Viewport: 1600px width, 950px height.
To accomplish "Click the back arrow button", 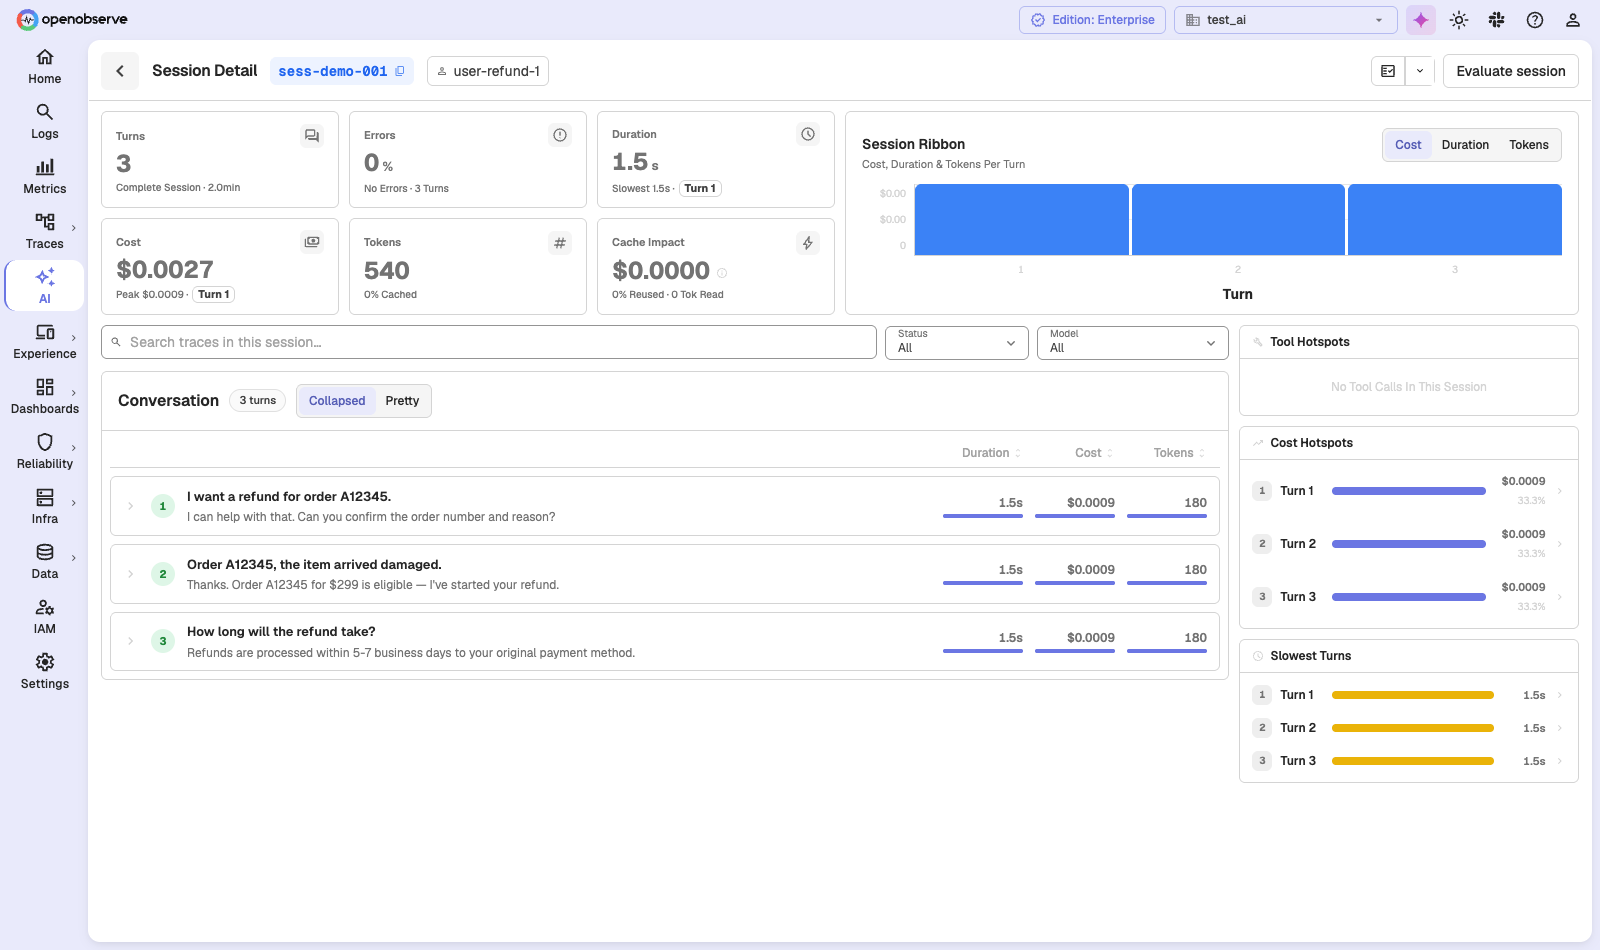I will coord(120,71).
